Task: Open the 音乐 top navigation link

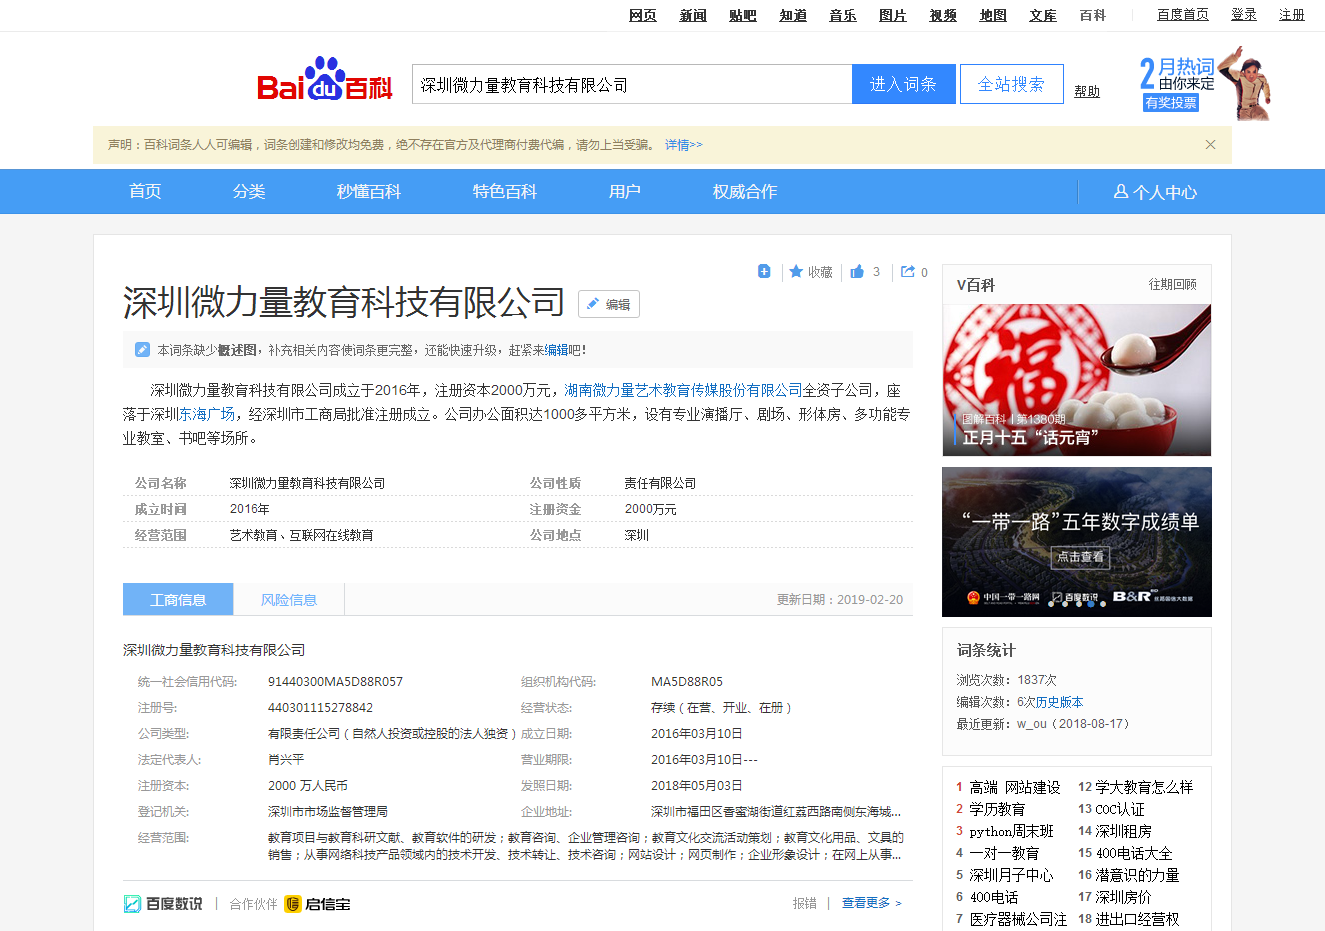Action: pos(843,15)
